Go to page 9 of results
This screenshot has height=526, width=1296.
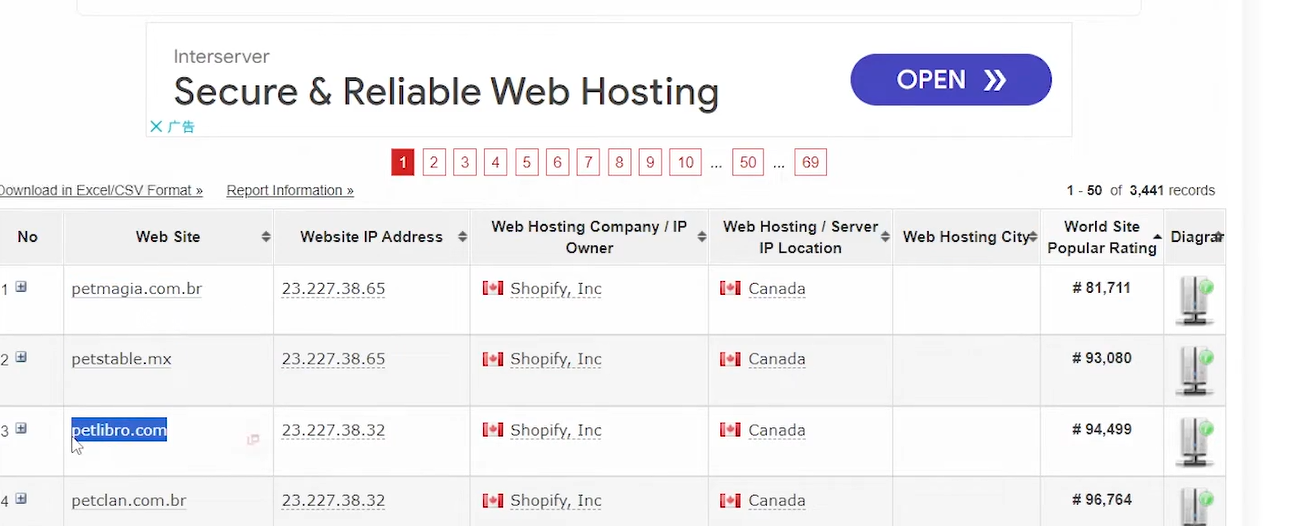(x=650, y=162)
